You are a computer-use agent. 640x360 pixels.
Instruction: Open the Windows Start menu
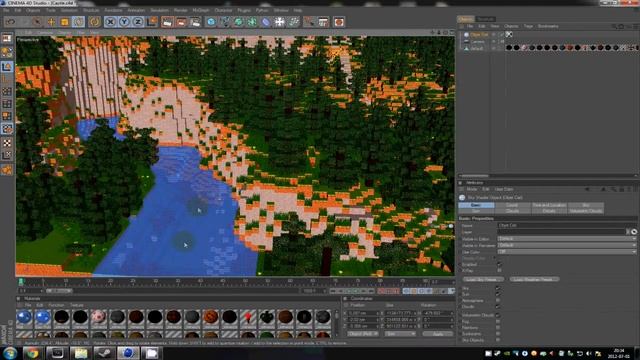[x=10, y=353]
